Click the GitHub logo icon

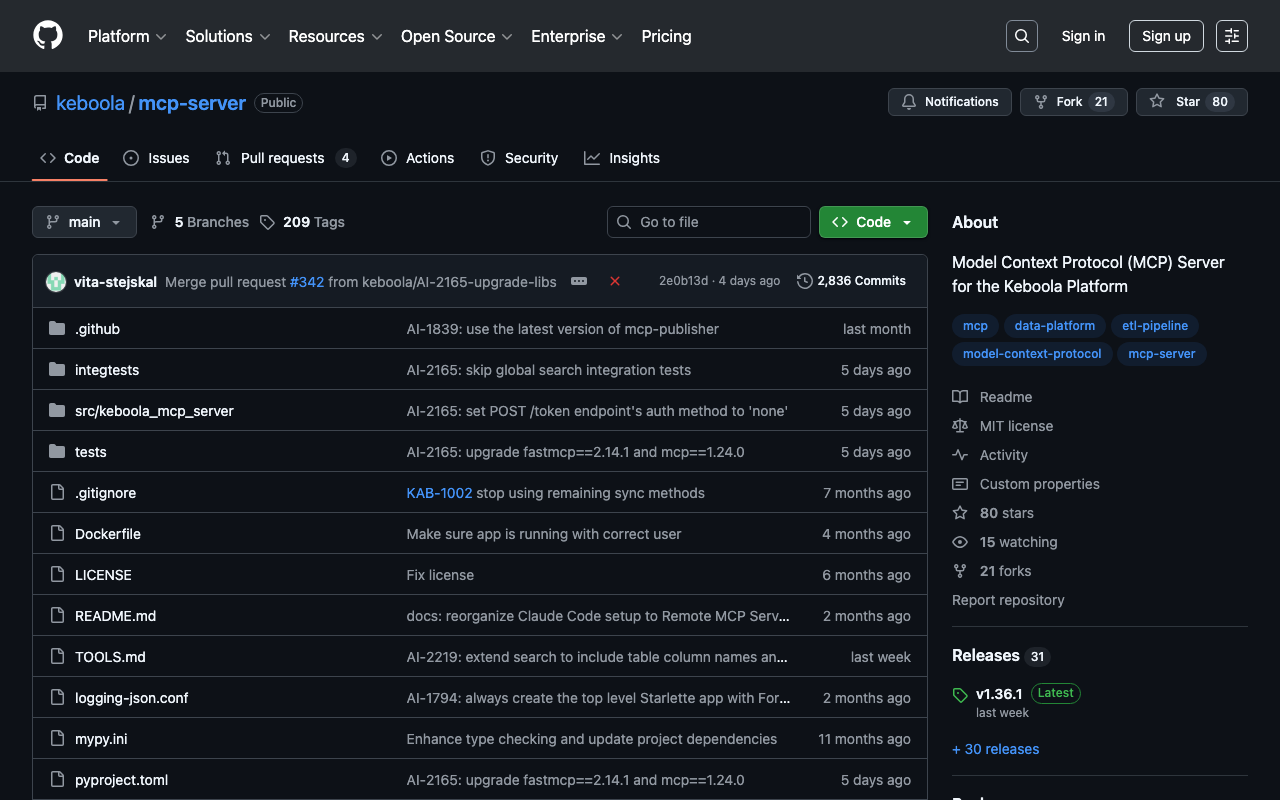(48, 36)
